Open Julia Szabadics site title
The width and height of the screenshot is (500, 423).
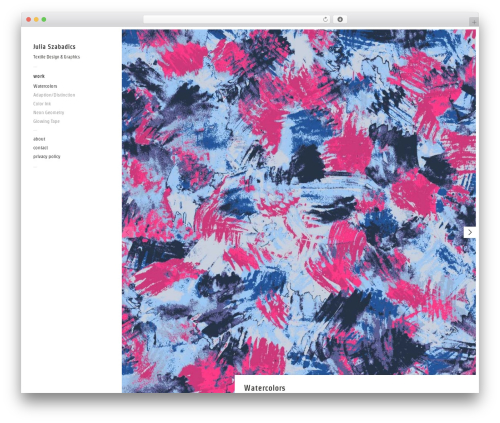pos(54,47)
